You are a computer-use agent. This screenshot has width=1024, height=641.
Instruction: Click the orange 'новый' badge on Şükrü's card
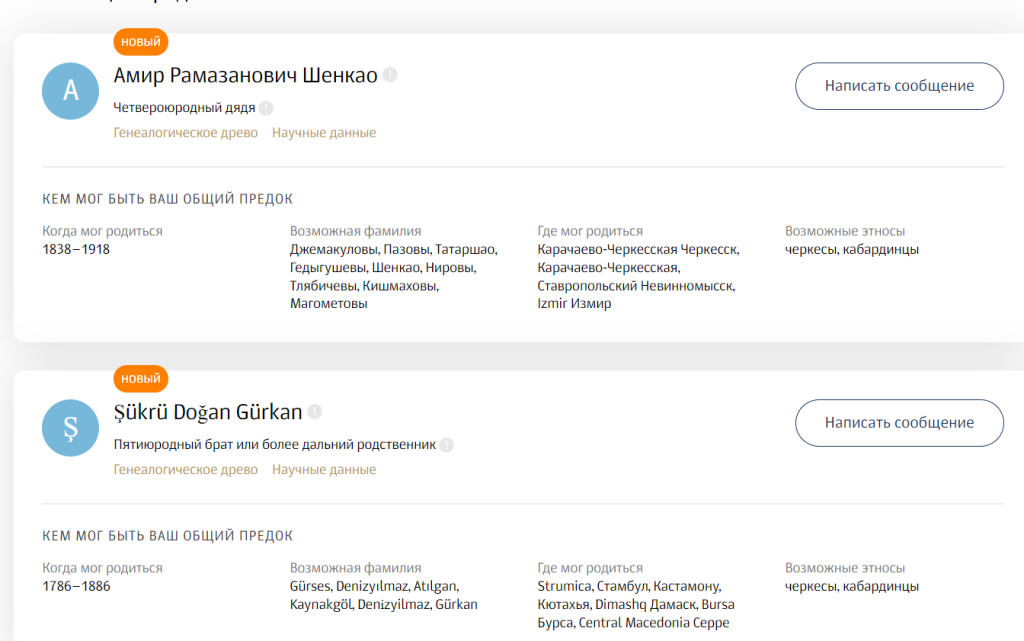141,379
